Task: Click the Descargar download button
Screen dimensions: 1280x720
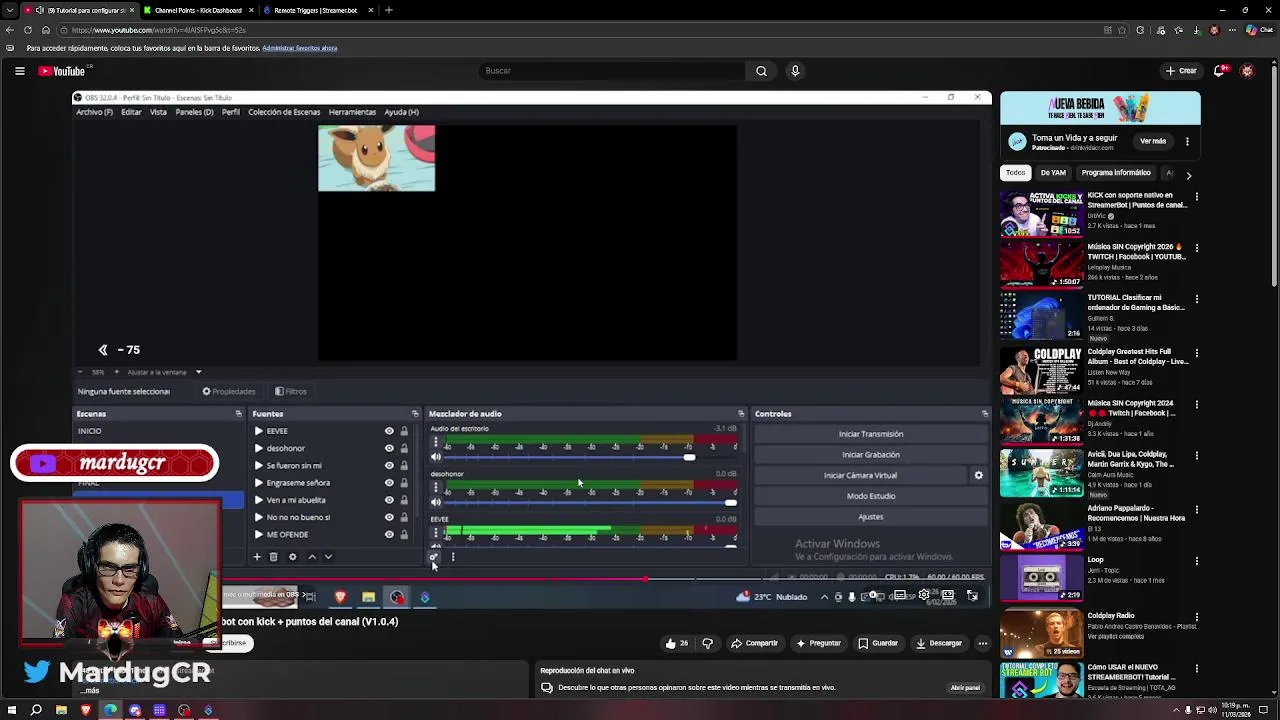Action: pyautogui.click(x=938, y=643)
